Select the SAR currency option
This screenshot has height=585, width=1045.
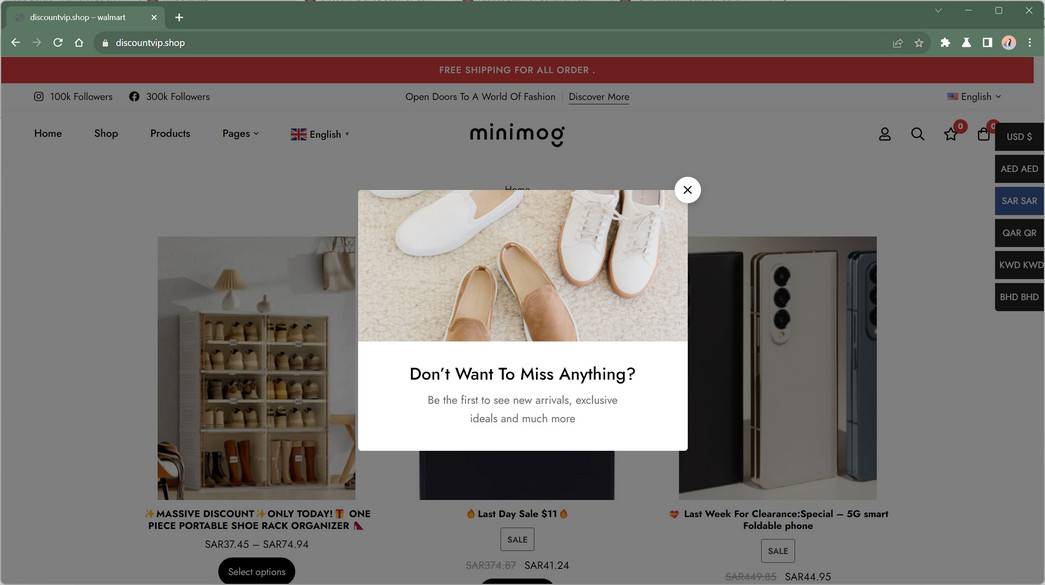[1019, 201]
